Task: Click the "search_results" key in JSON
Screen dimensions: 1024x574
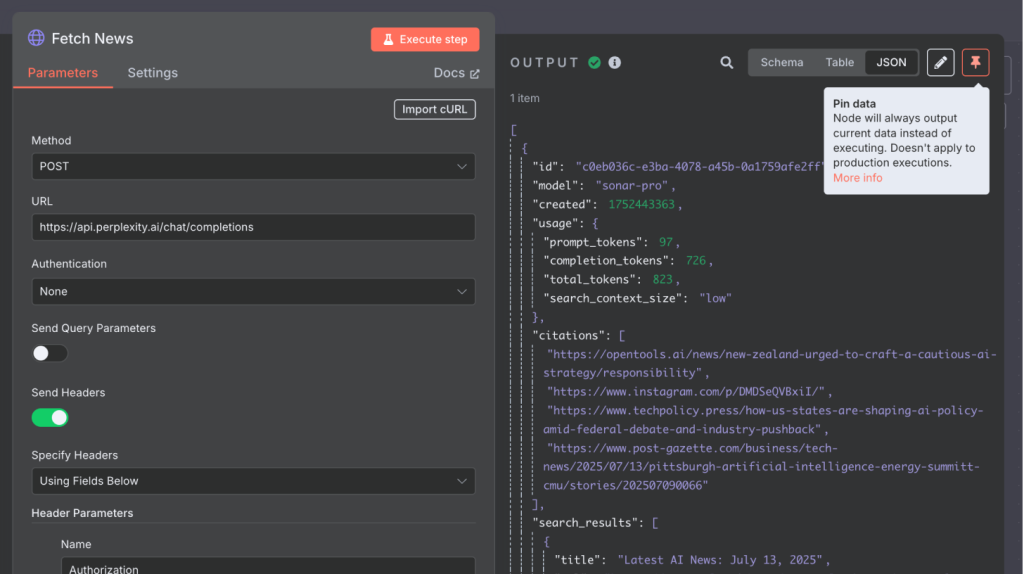Action: point(584,523)
